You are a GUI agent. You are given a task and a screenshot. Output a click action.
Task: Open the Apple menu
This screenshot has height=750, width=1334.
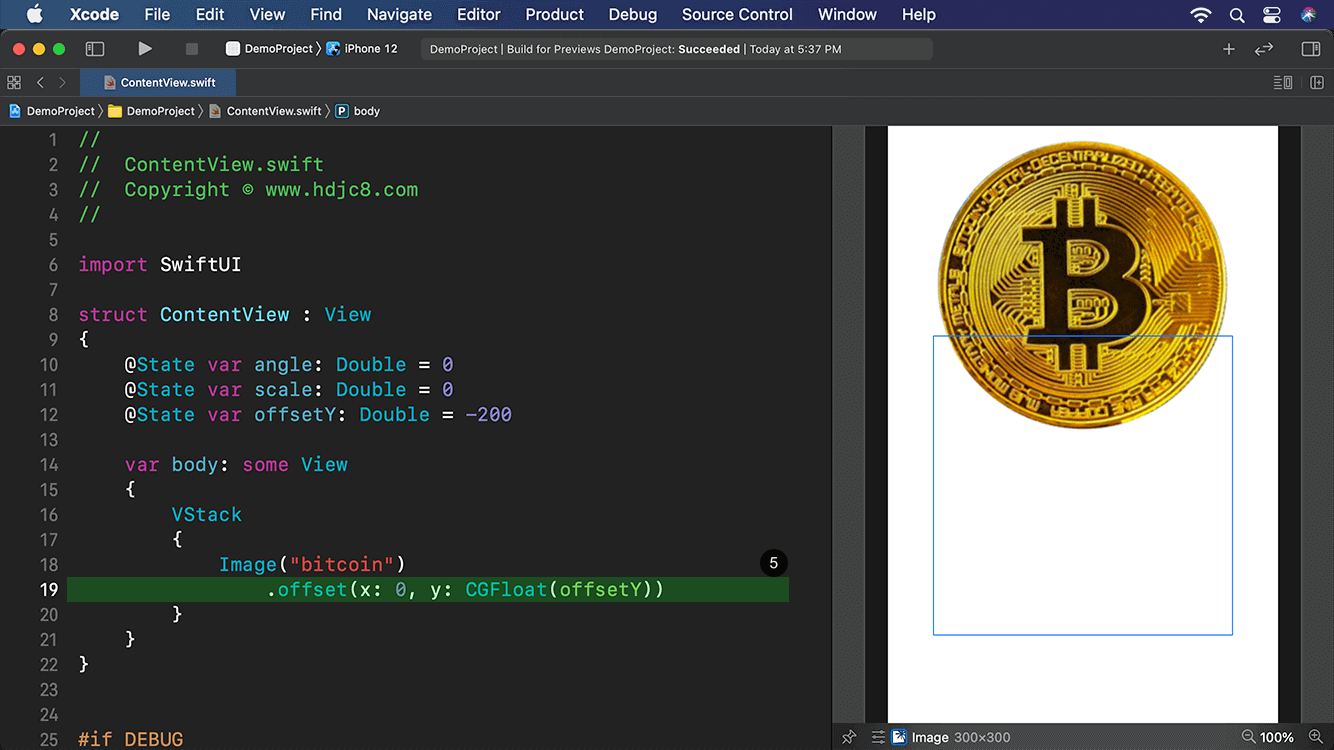click(x=34, y=14)
